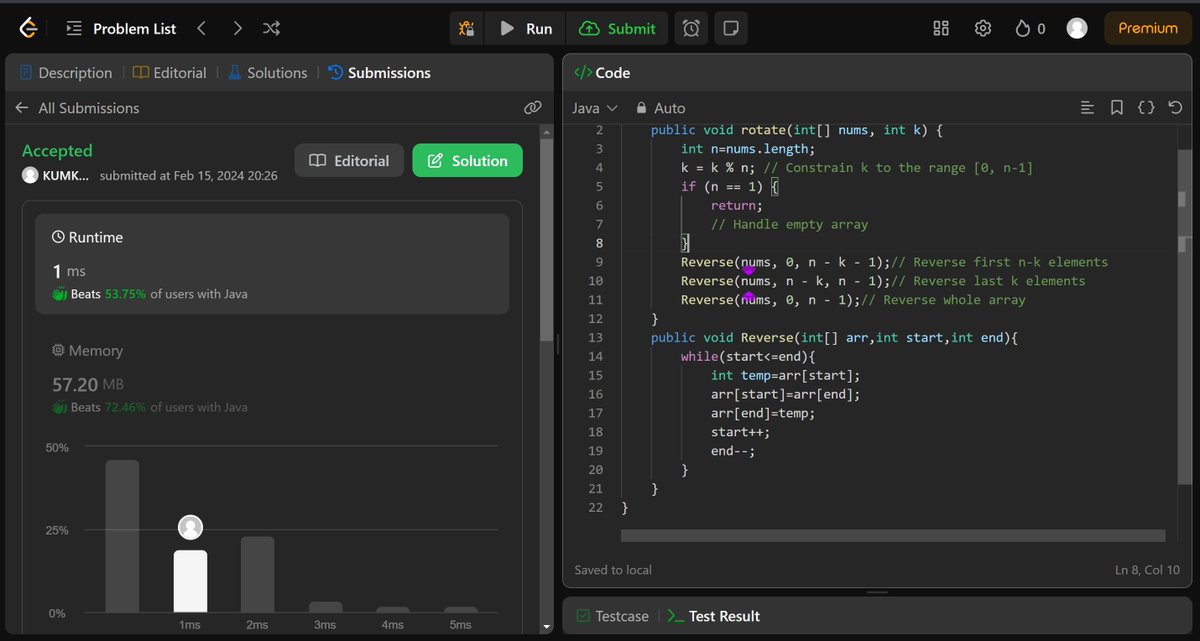Screen dimensions: 1200x641
Task: Click the 3ms distribution bar
Action: click(x=325, y=607)
